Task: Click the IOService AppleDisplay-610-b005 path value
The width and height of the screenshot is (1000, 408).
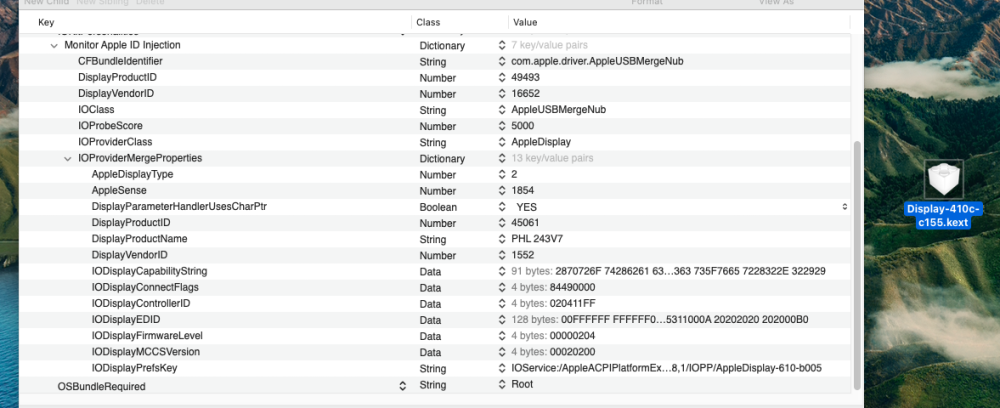Action: (x=666, y=368)
